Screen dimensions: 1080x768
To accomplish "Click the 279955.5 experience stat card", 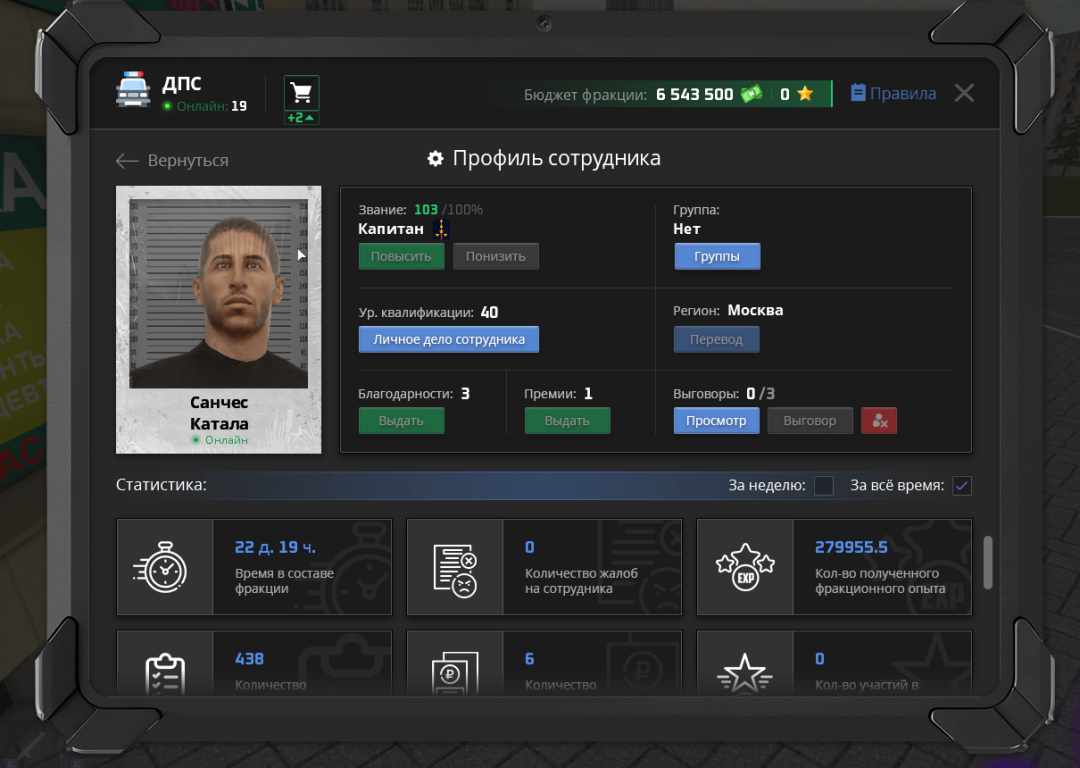I will (x=834, y=567).
